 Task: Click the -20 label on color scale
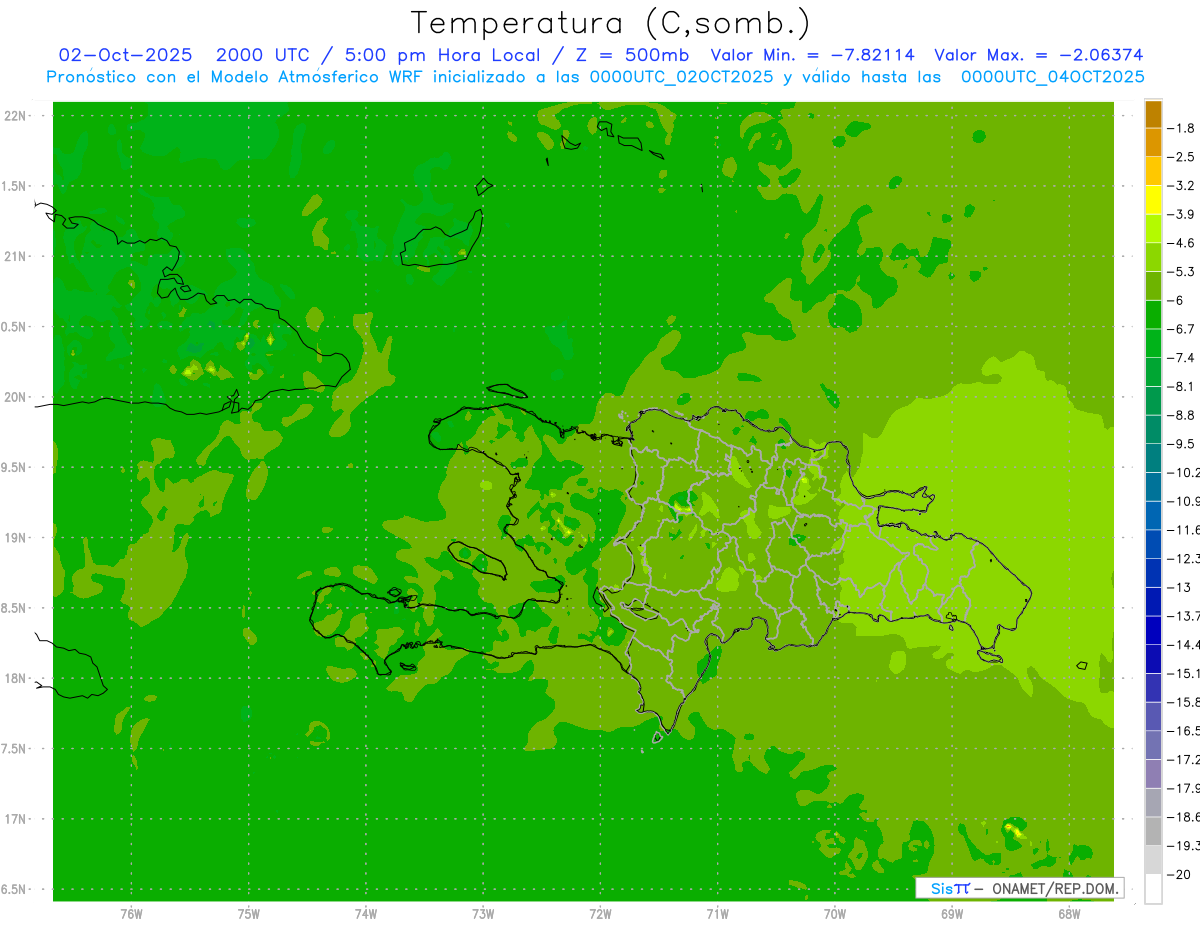(1180, 874)
